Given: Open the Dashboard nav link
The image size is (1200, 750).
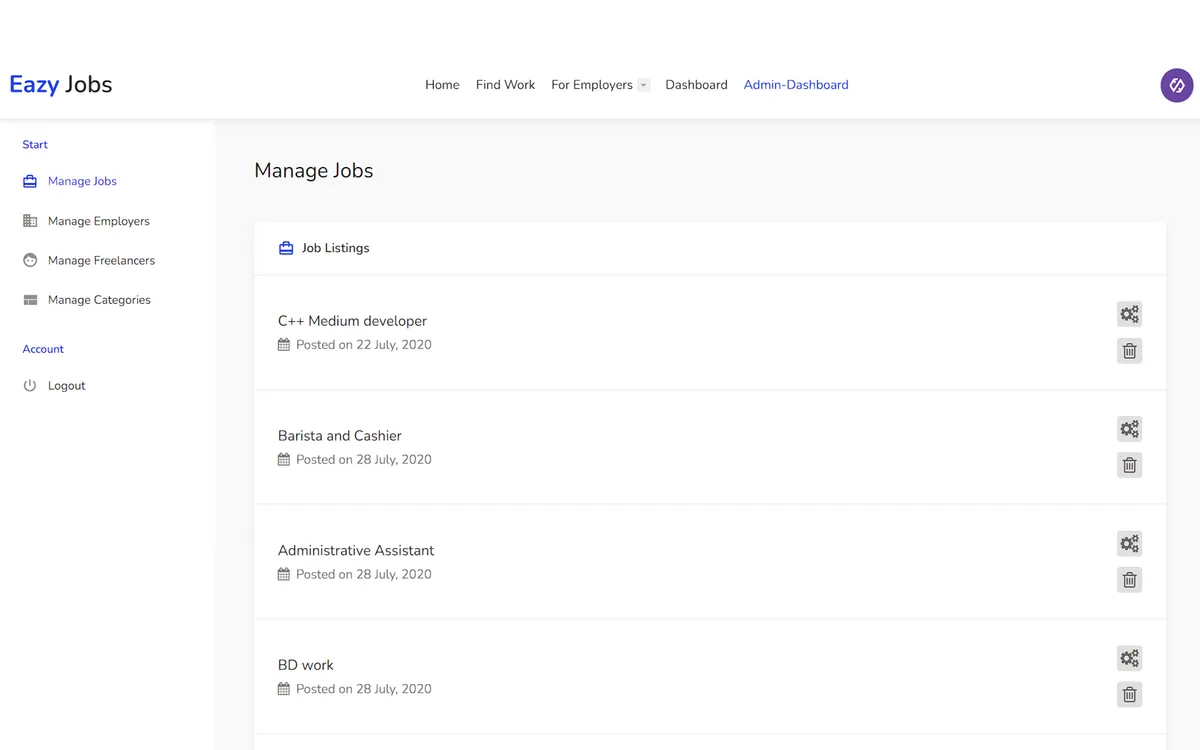Looking at the screenshot, I should click(x=696, y=85).
